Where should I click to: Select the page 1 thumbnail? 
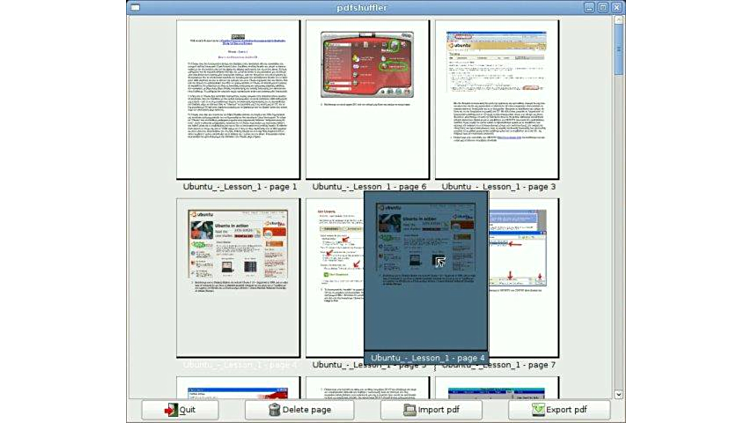point(238,99)
